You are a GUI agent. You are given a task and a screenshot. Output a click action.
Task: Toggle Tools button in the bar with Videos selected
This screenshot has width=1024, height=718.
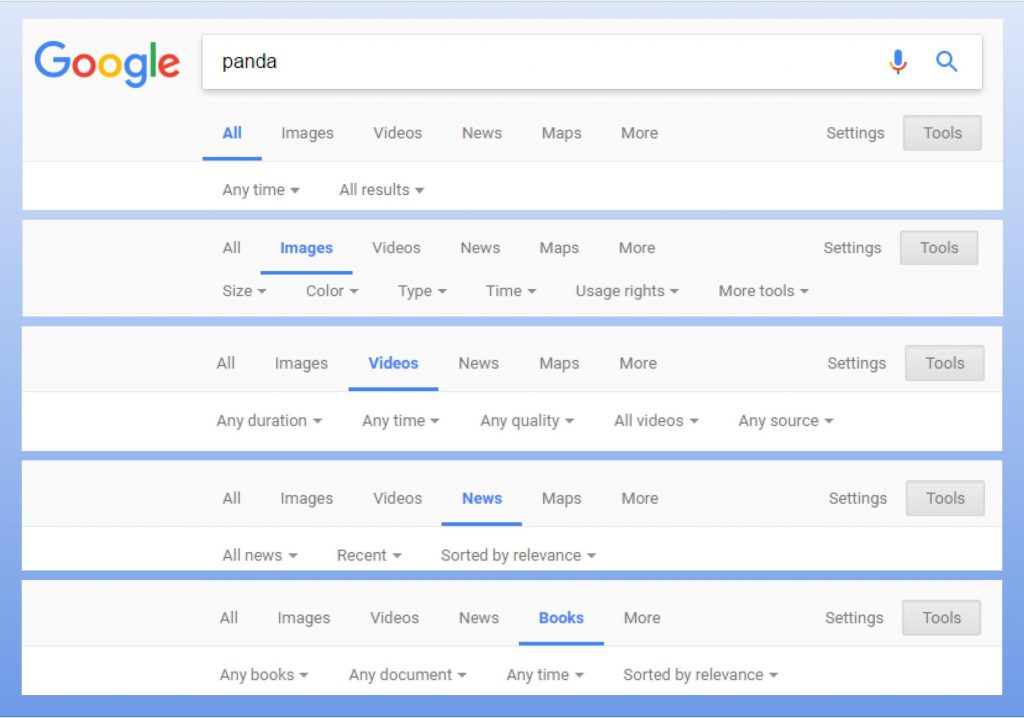coord(944,363)
